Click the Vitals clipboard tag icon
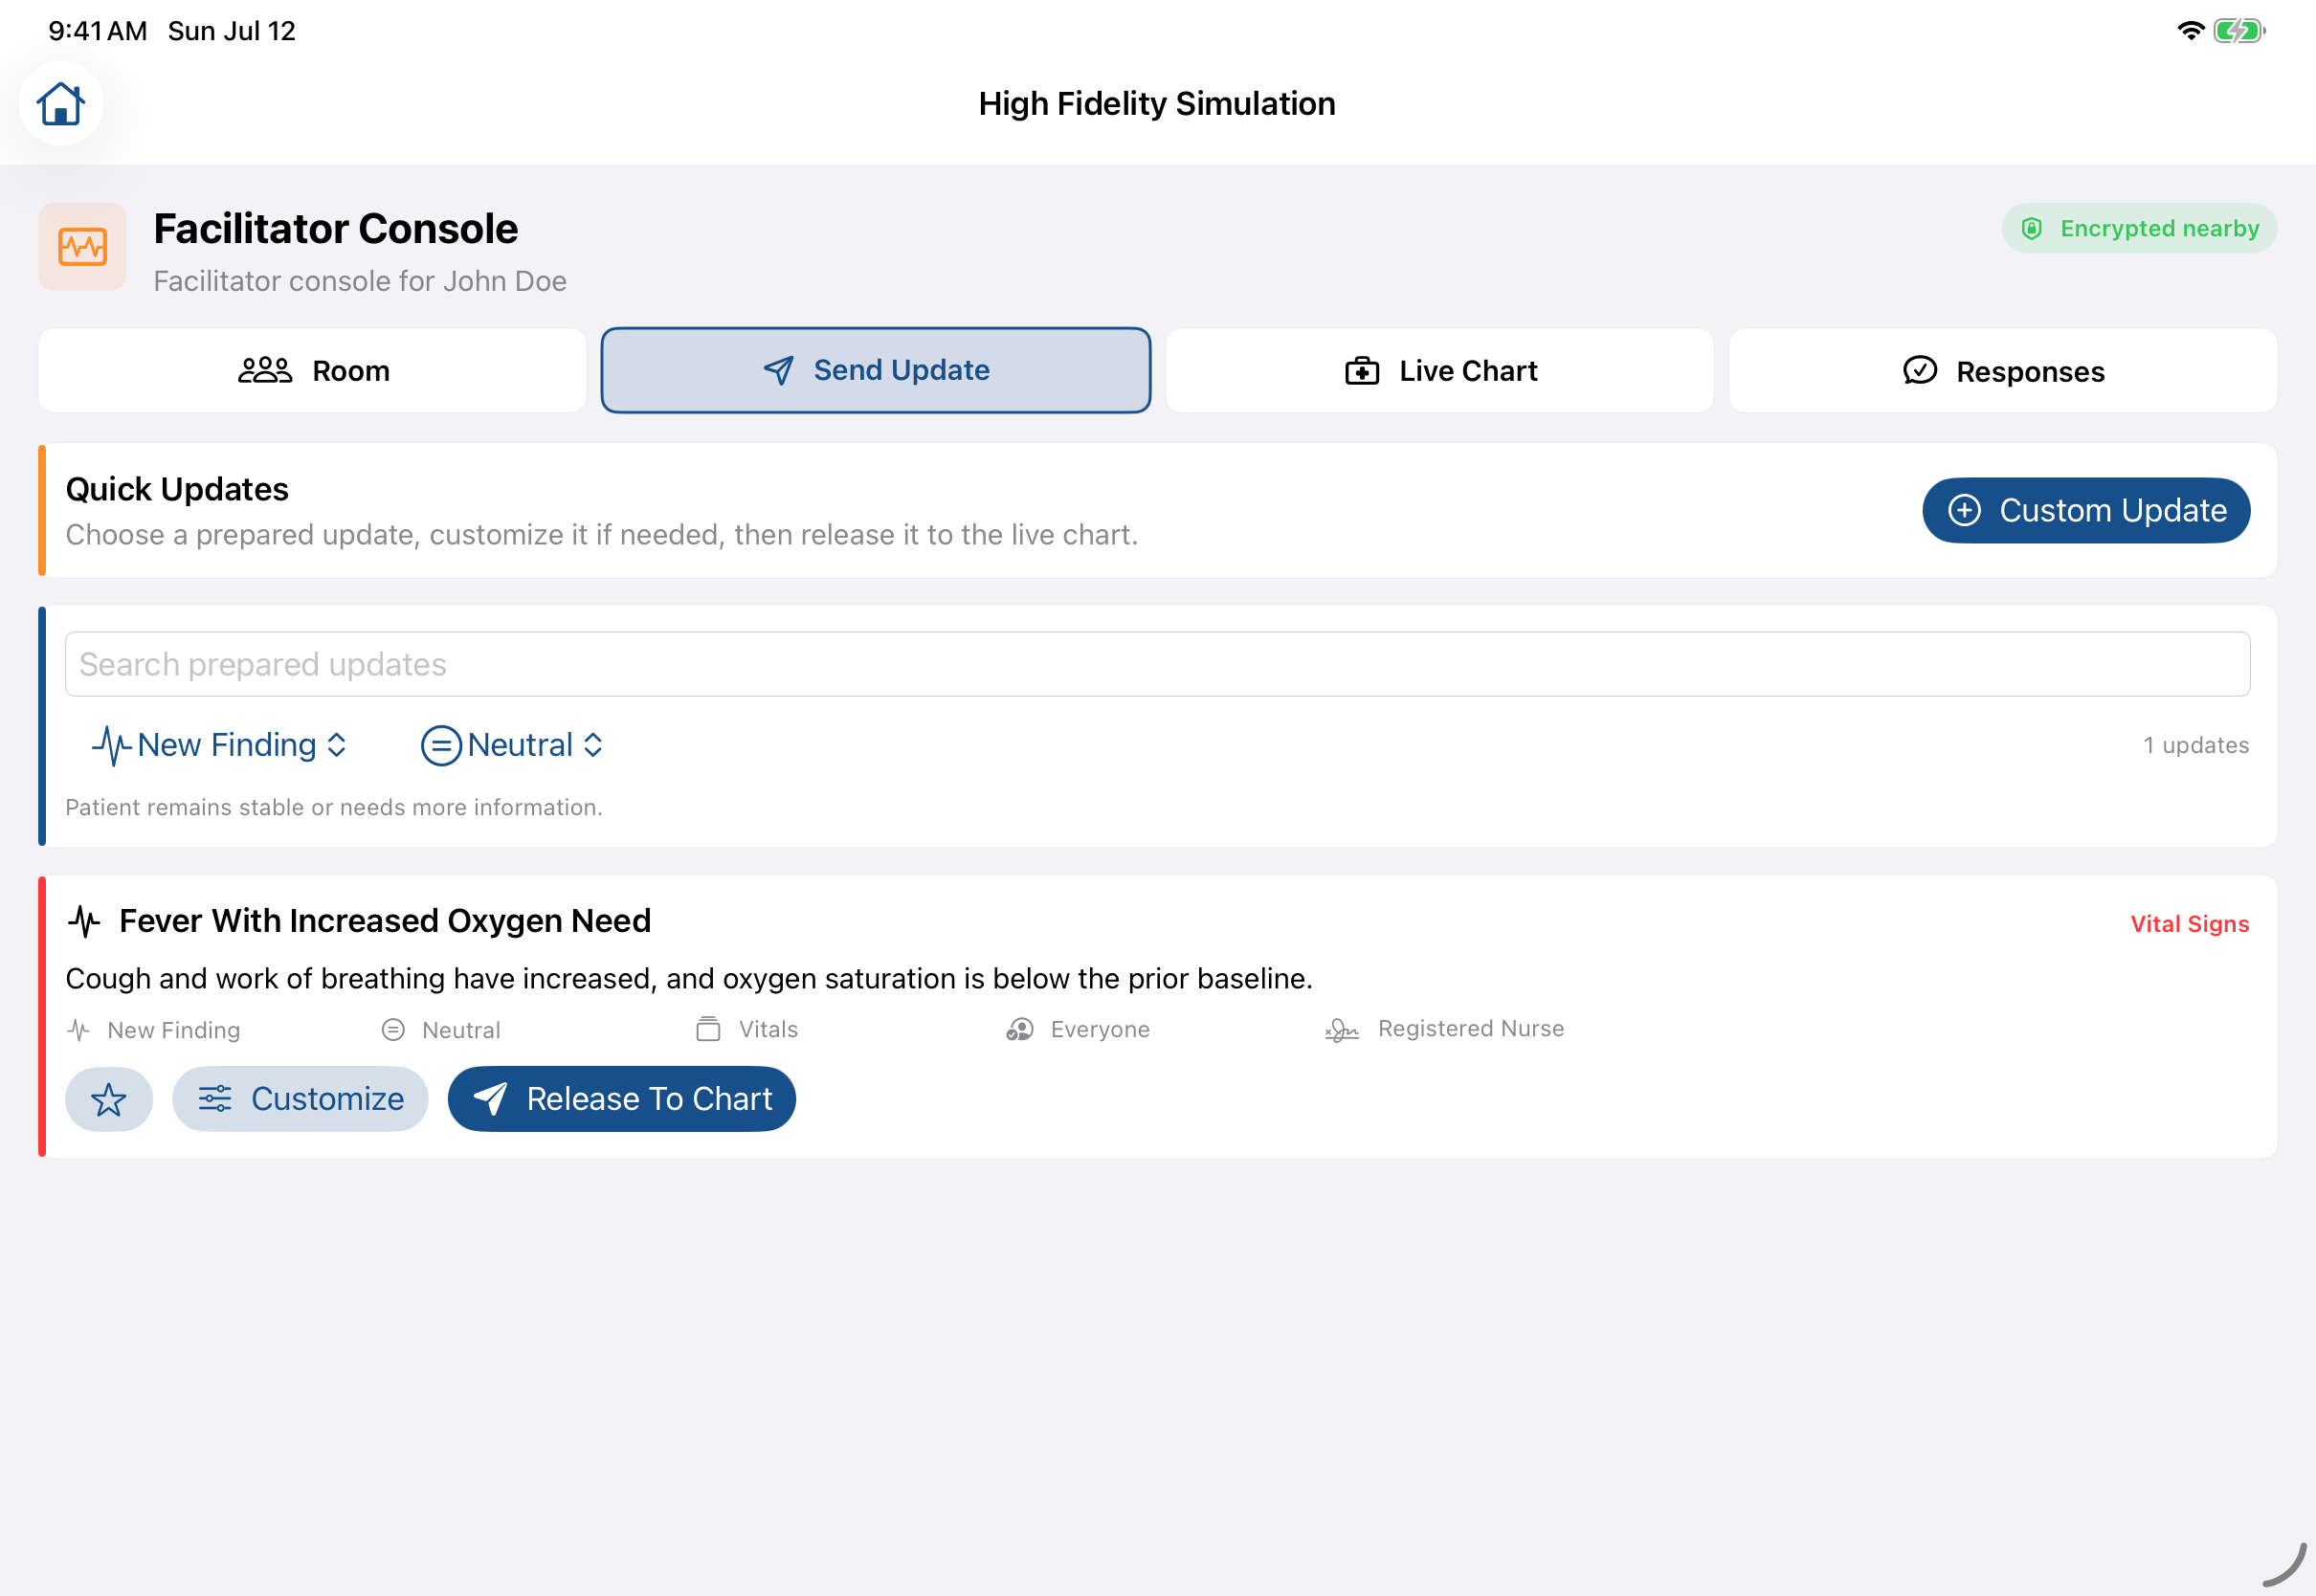Viewport: 2316px width, 1596px height. 708,1030
